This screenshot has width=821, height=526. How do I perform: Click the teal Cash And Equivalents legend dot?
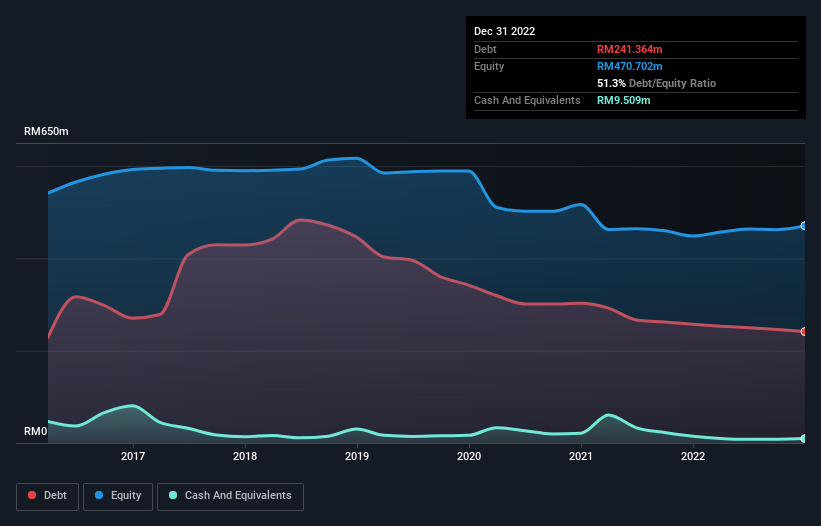[x=173, y=495]
